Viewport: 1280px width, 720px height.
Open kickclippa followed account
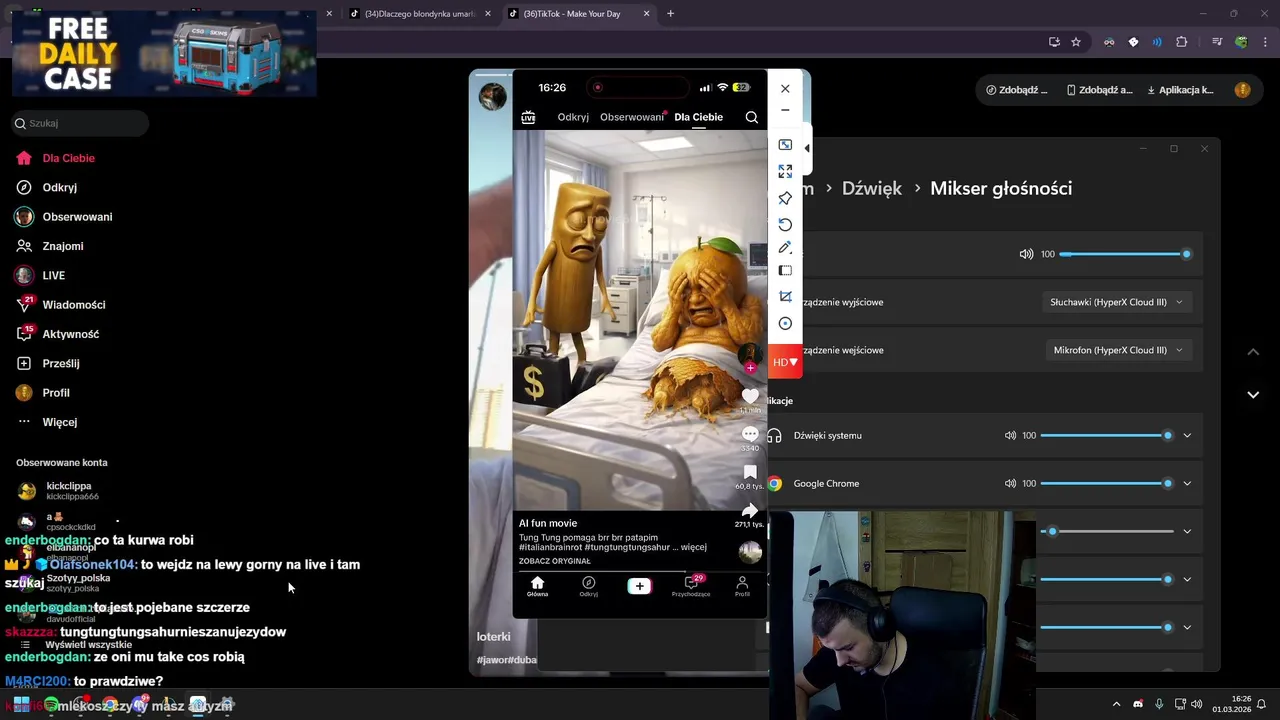[58, 490]
